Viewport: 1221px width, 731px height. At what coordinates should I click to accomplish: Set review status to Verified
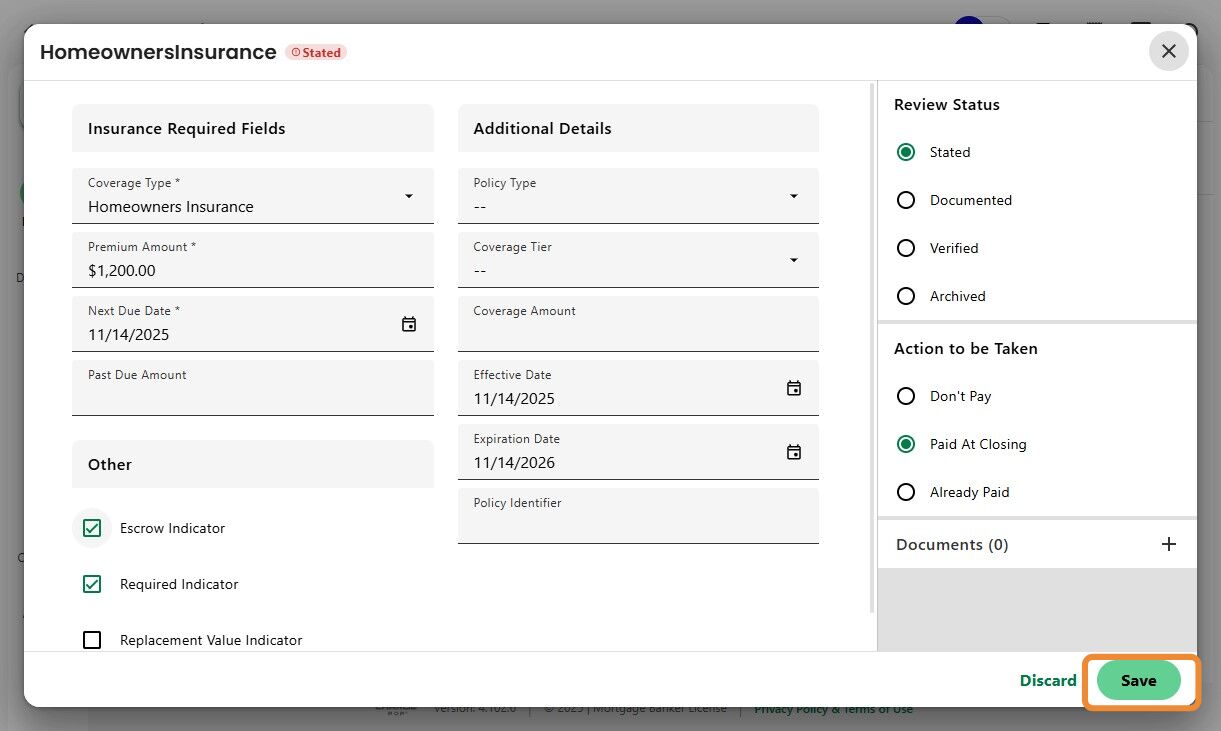pyautogui.click(x=906, y=248)
